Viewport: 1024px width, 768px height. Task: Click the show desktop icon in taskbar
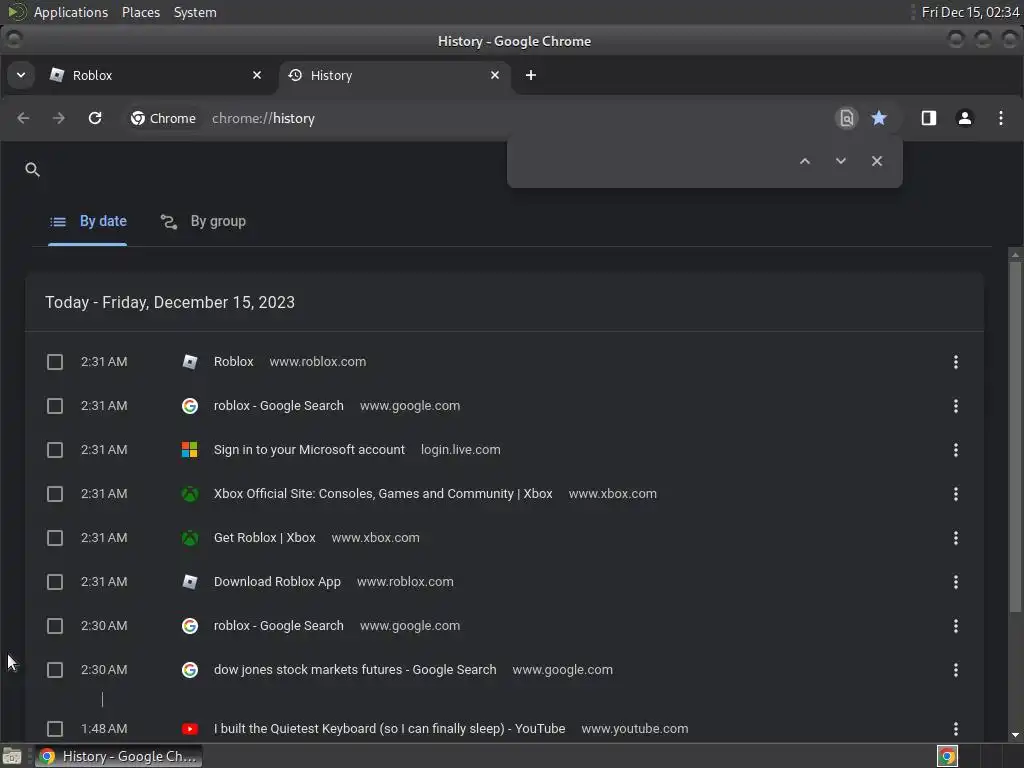[12, 756]
